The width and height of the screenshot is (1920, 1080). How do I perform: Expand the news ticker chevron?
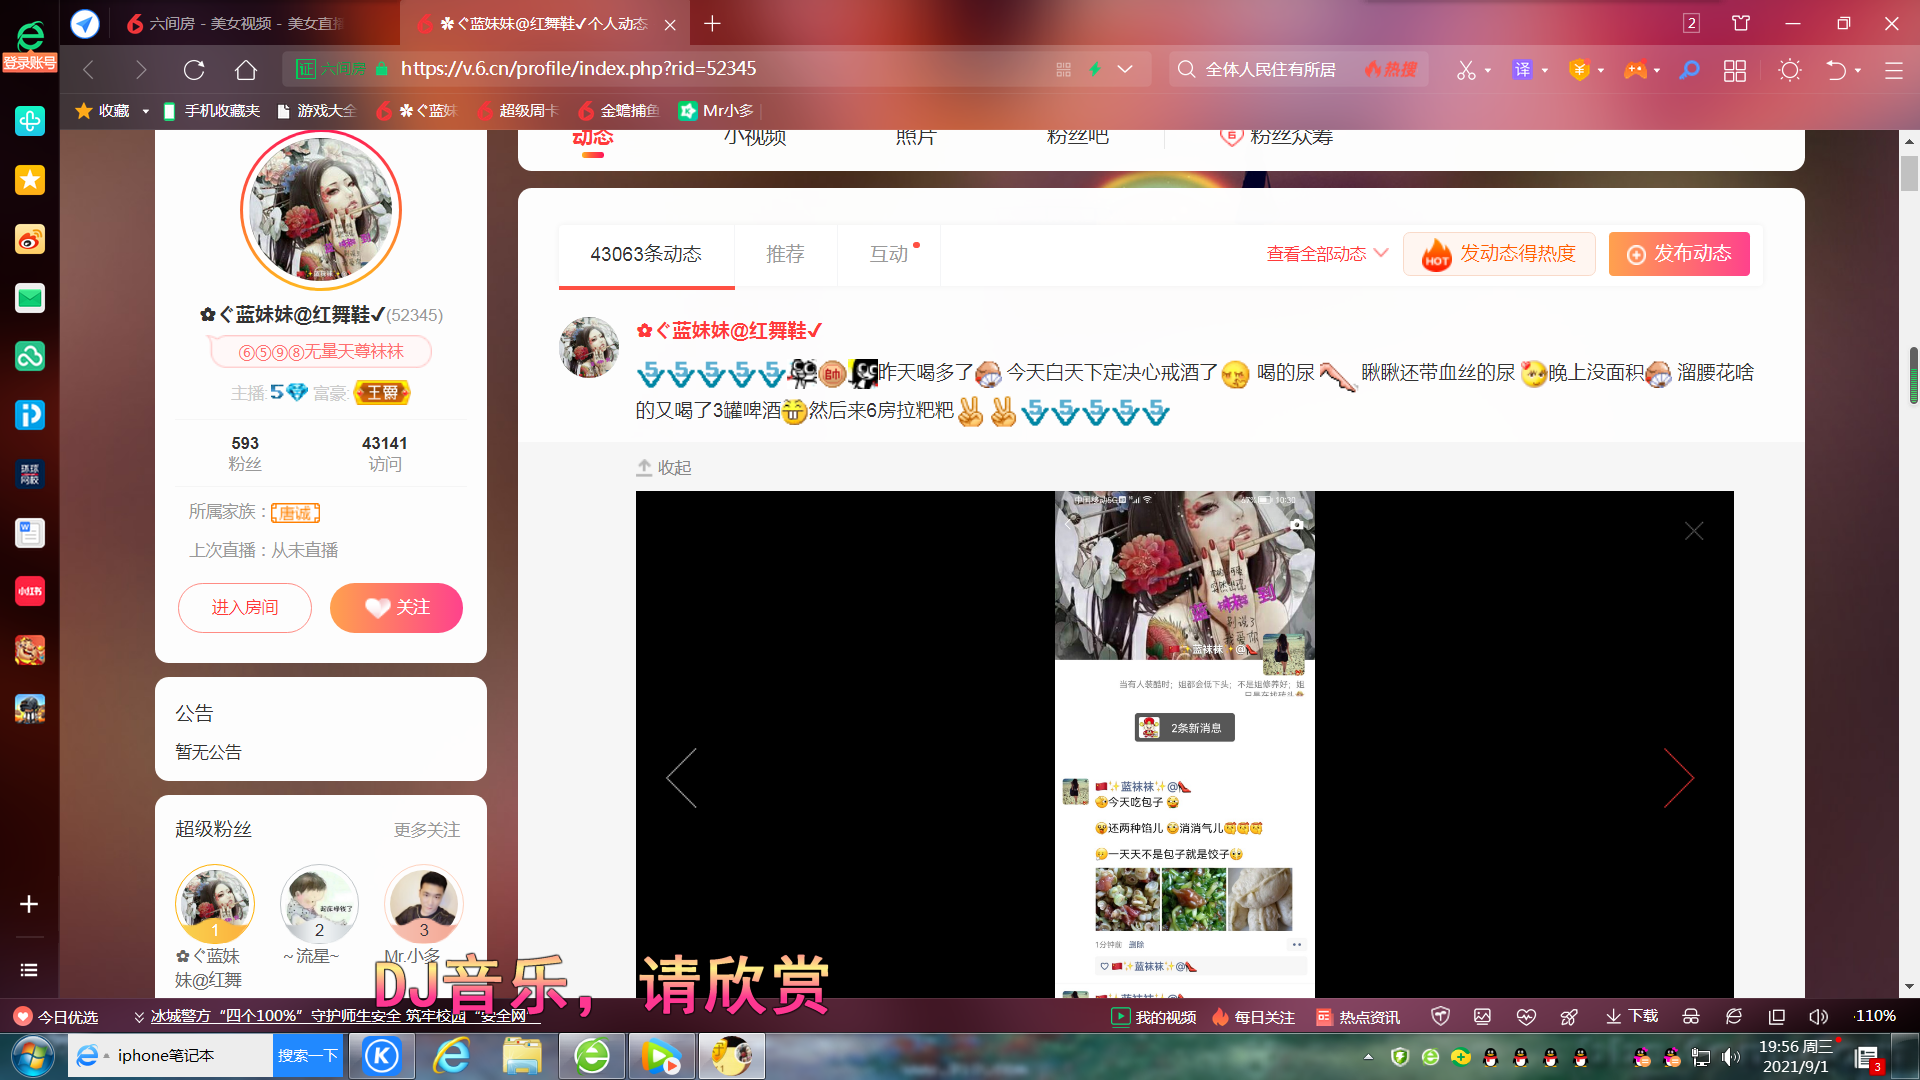(x=139, y=1017)
